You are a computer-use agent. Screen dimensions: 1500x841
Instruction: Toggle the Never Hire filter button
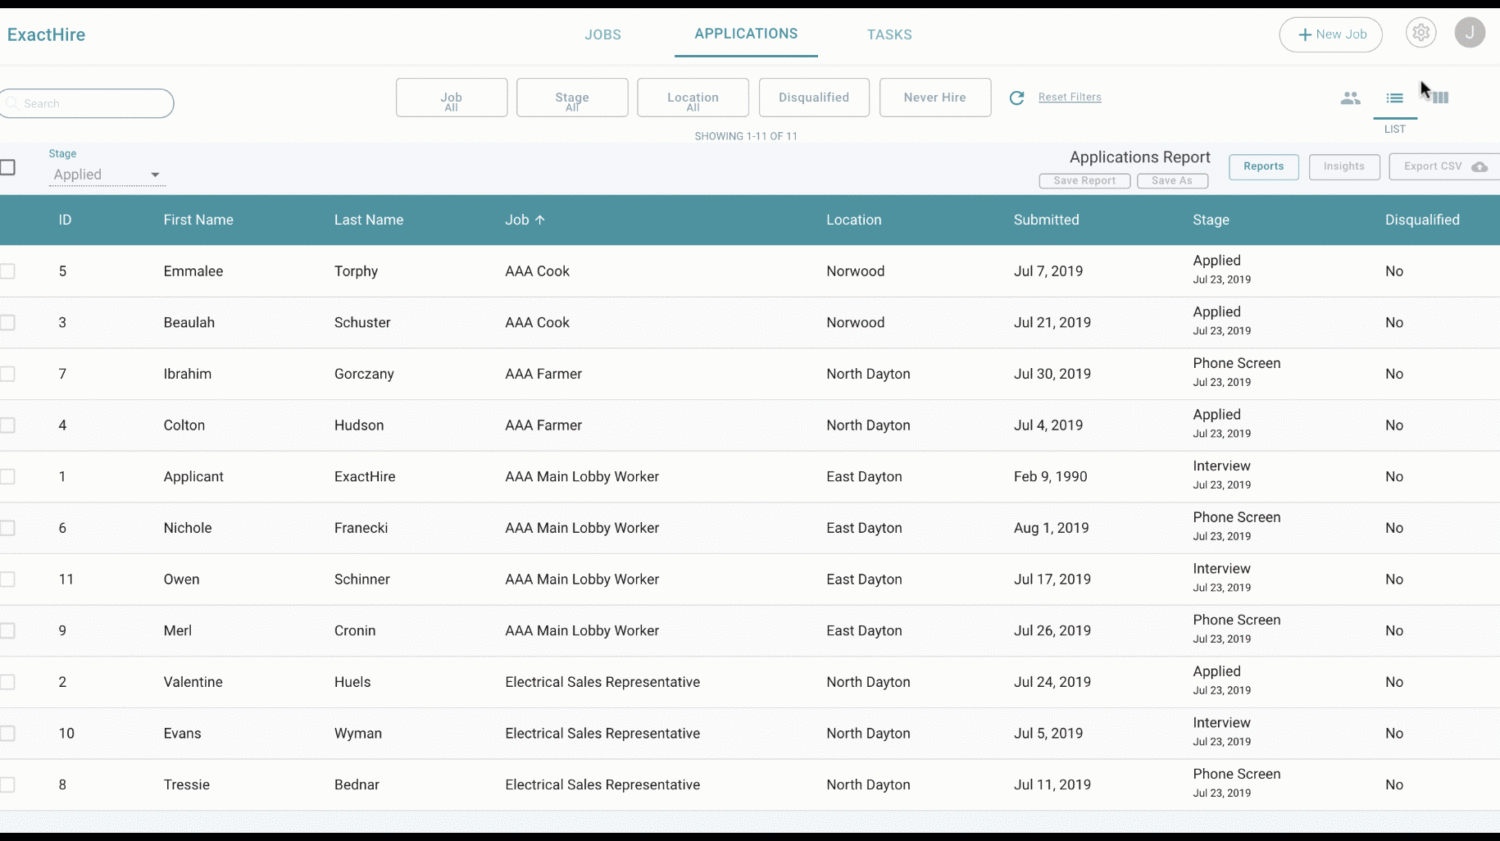point(935,98)
